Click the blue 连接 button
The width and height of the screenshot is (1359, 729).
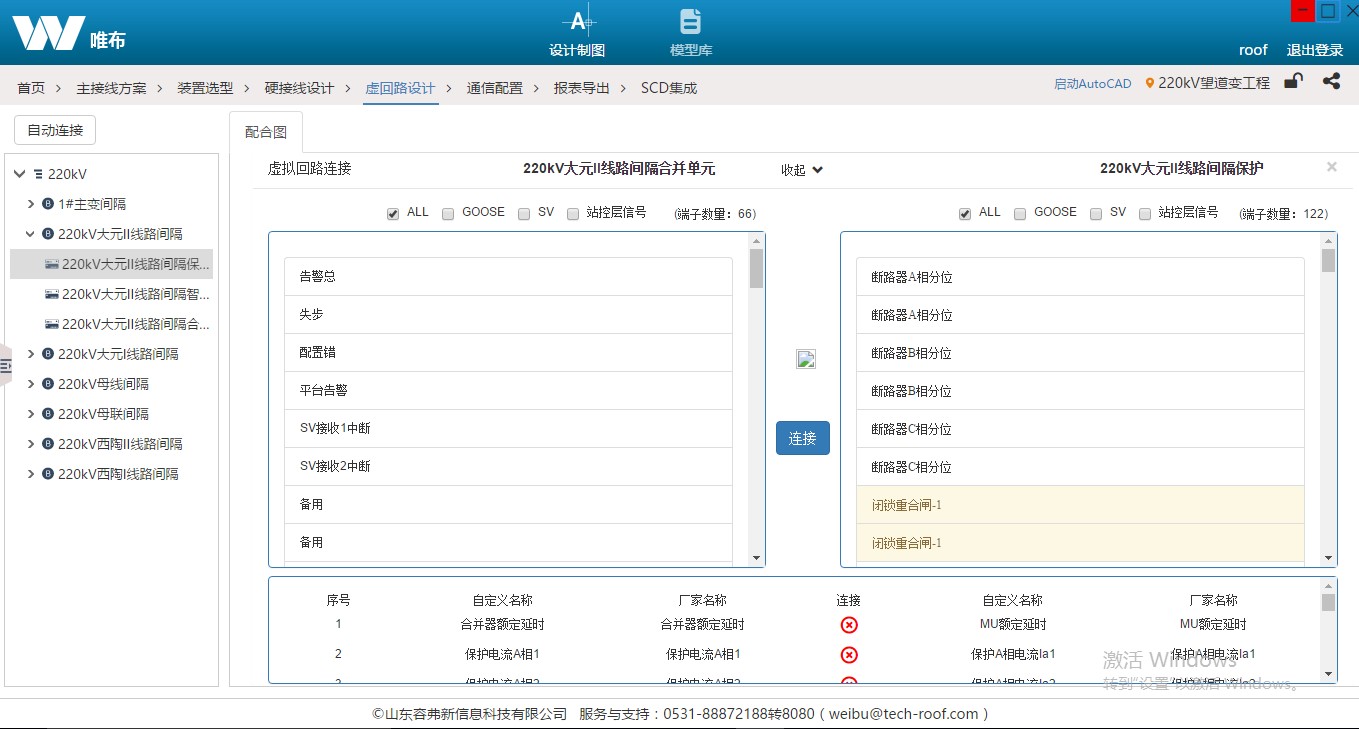(x=802, y=438)
